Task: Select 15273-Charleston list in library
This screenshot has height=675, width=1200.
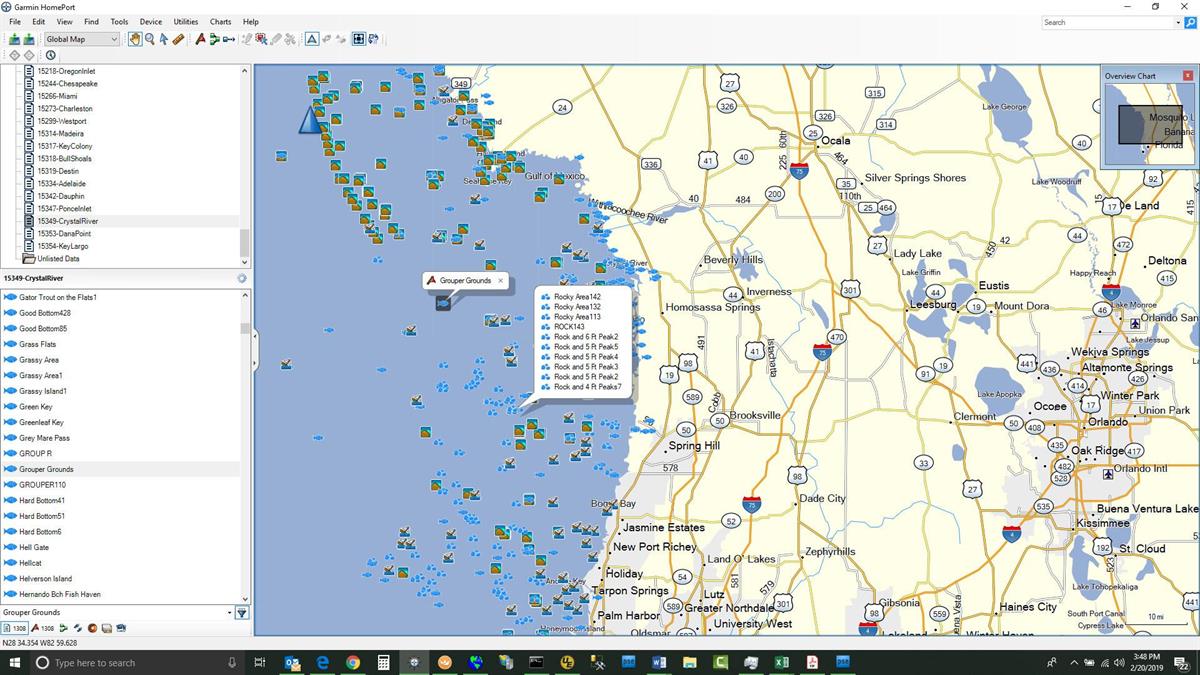Action: 65,109
